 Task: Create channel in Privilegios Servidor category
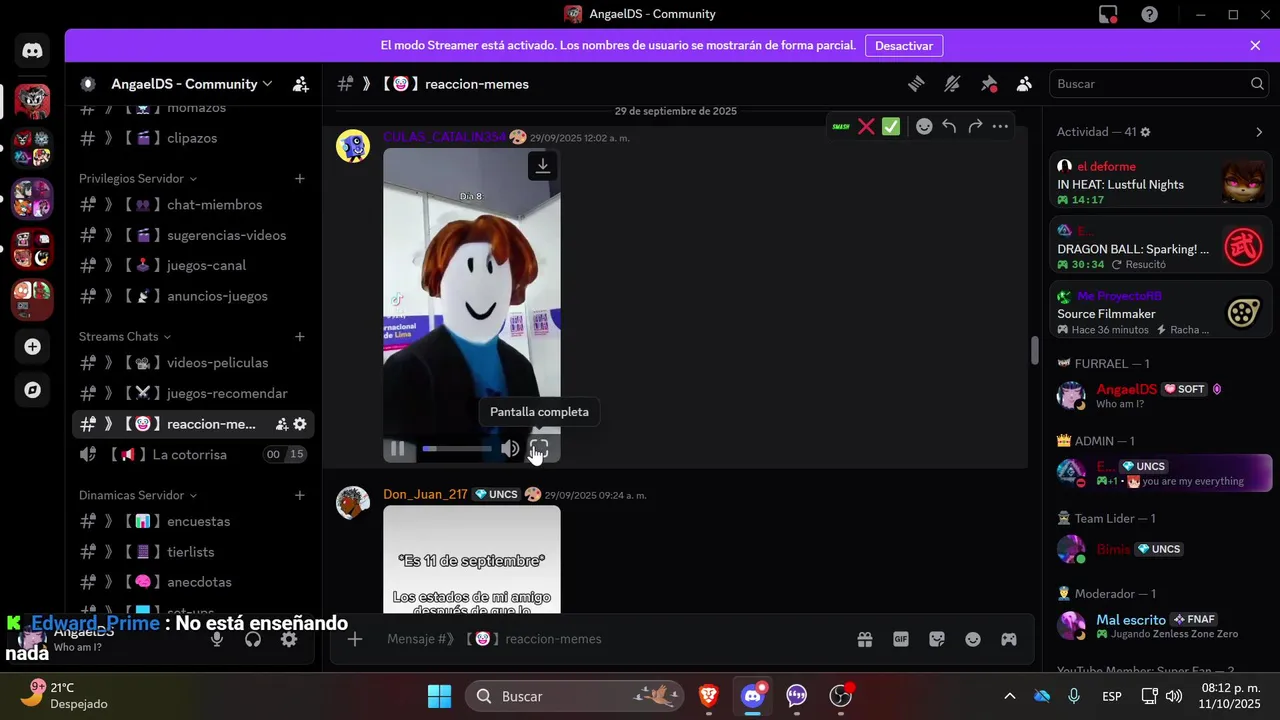[x=299, y=178]
